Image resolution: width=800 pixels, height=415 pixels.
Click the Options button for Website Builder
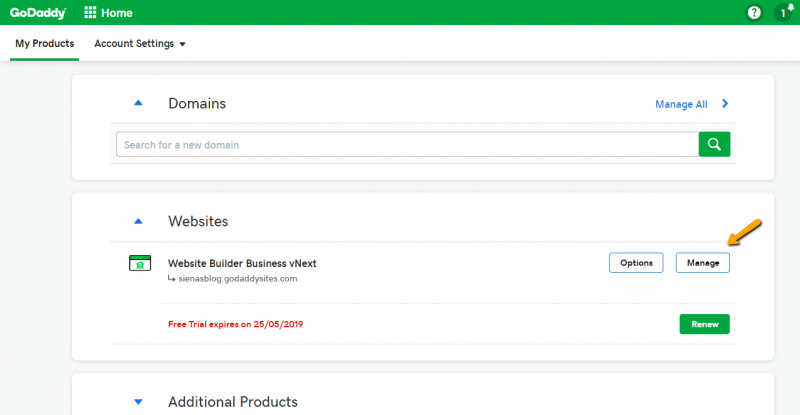(636, 263)
